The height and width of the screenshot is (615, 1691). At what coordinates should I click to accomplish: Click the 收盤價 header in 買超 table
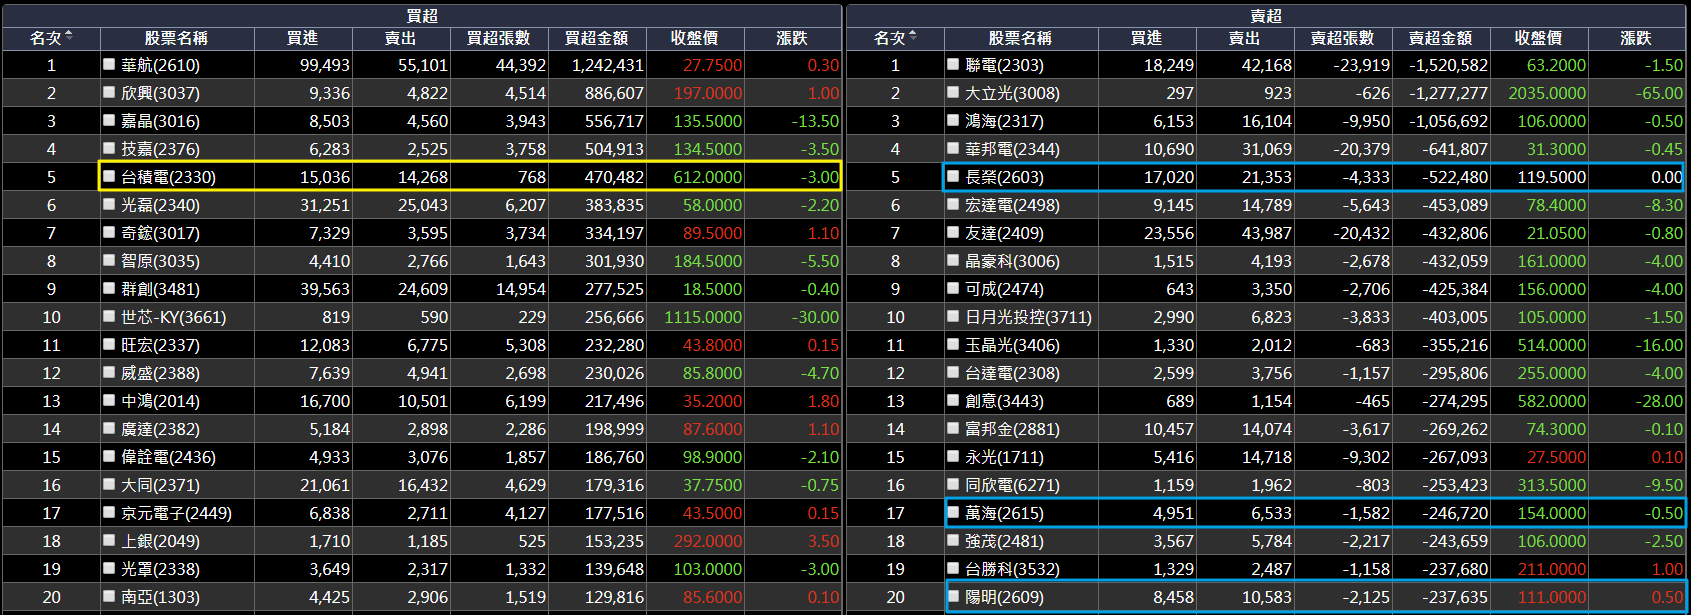pos(695,38)
